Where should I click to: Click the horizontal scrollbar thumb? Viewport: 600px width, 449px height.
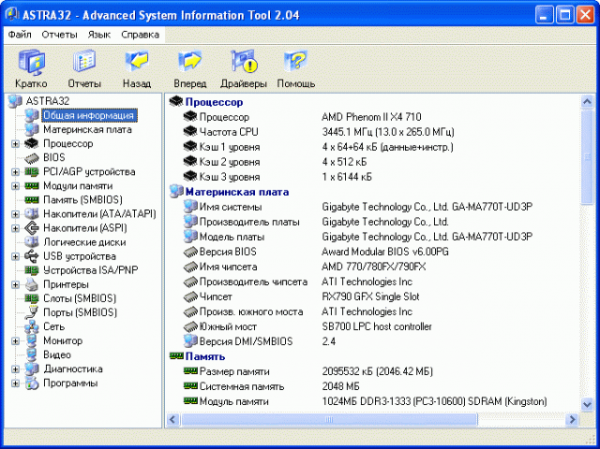[329, 420]
